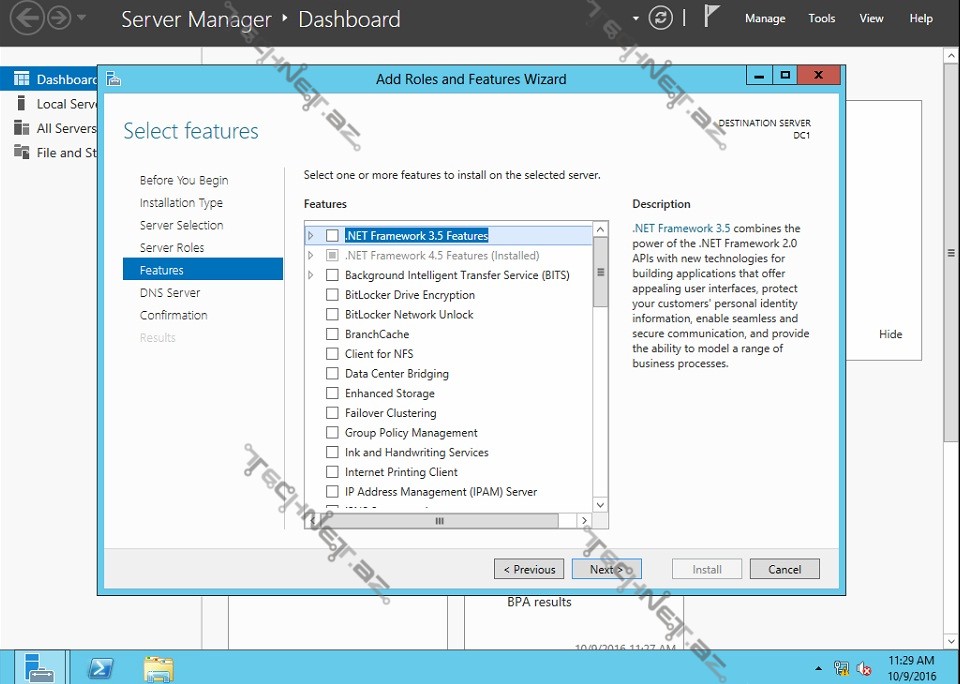Click Server Manager taskbar icon
960x684 pixels.
tap(41, 667)
